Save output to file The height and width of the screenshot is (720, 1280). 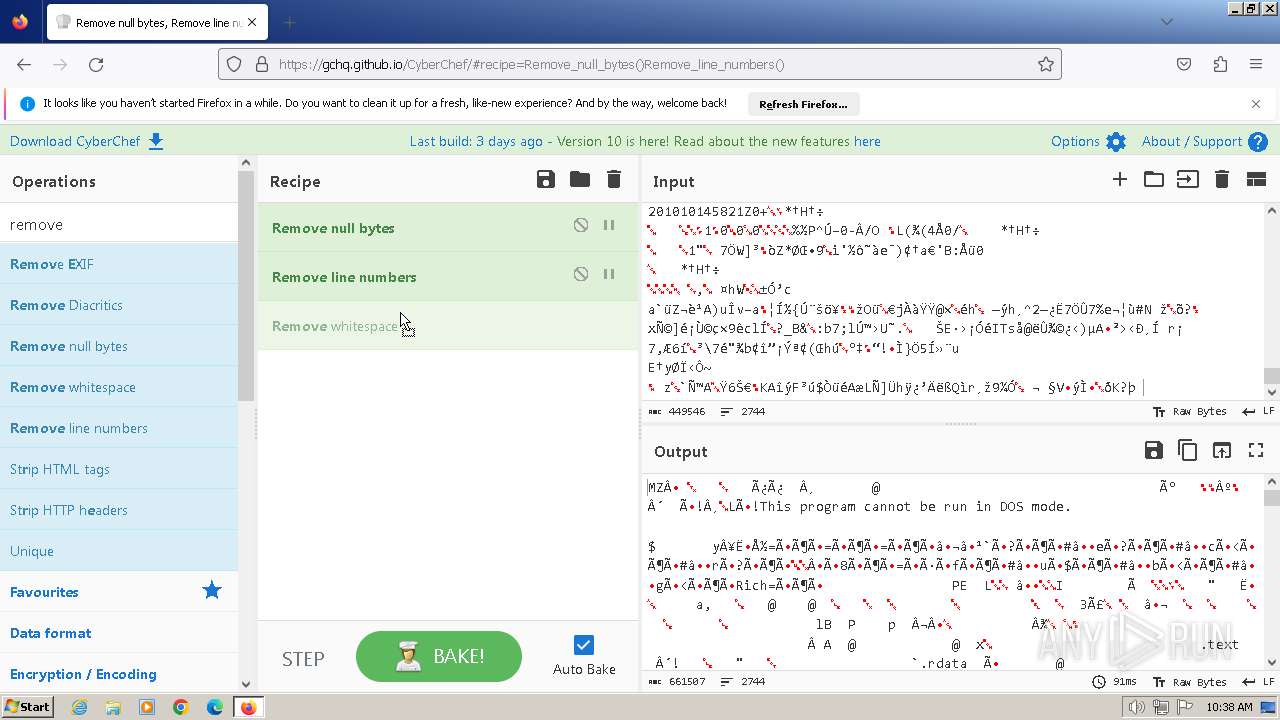(1154, 450)
